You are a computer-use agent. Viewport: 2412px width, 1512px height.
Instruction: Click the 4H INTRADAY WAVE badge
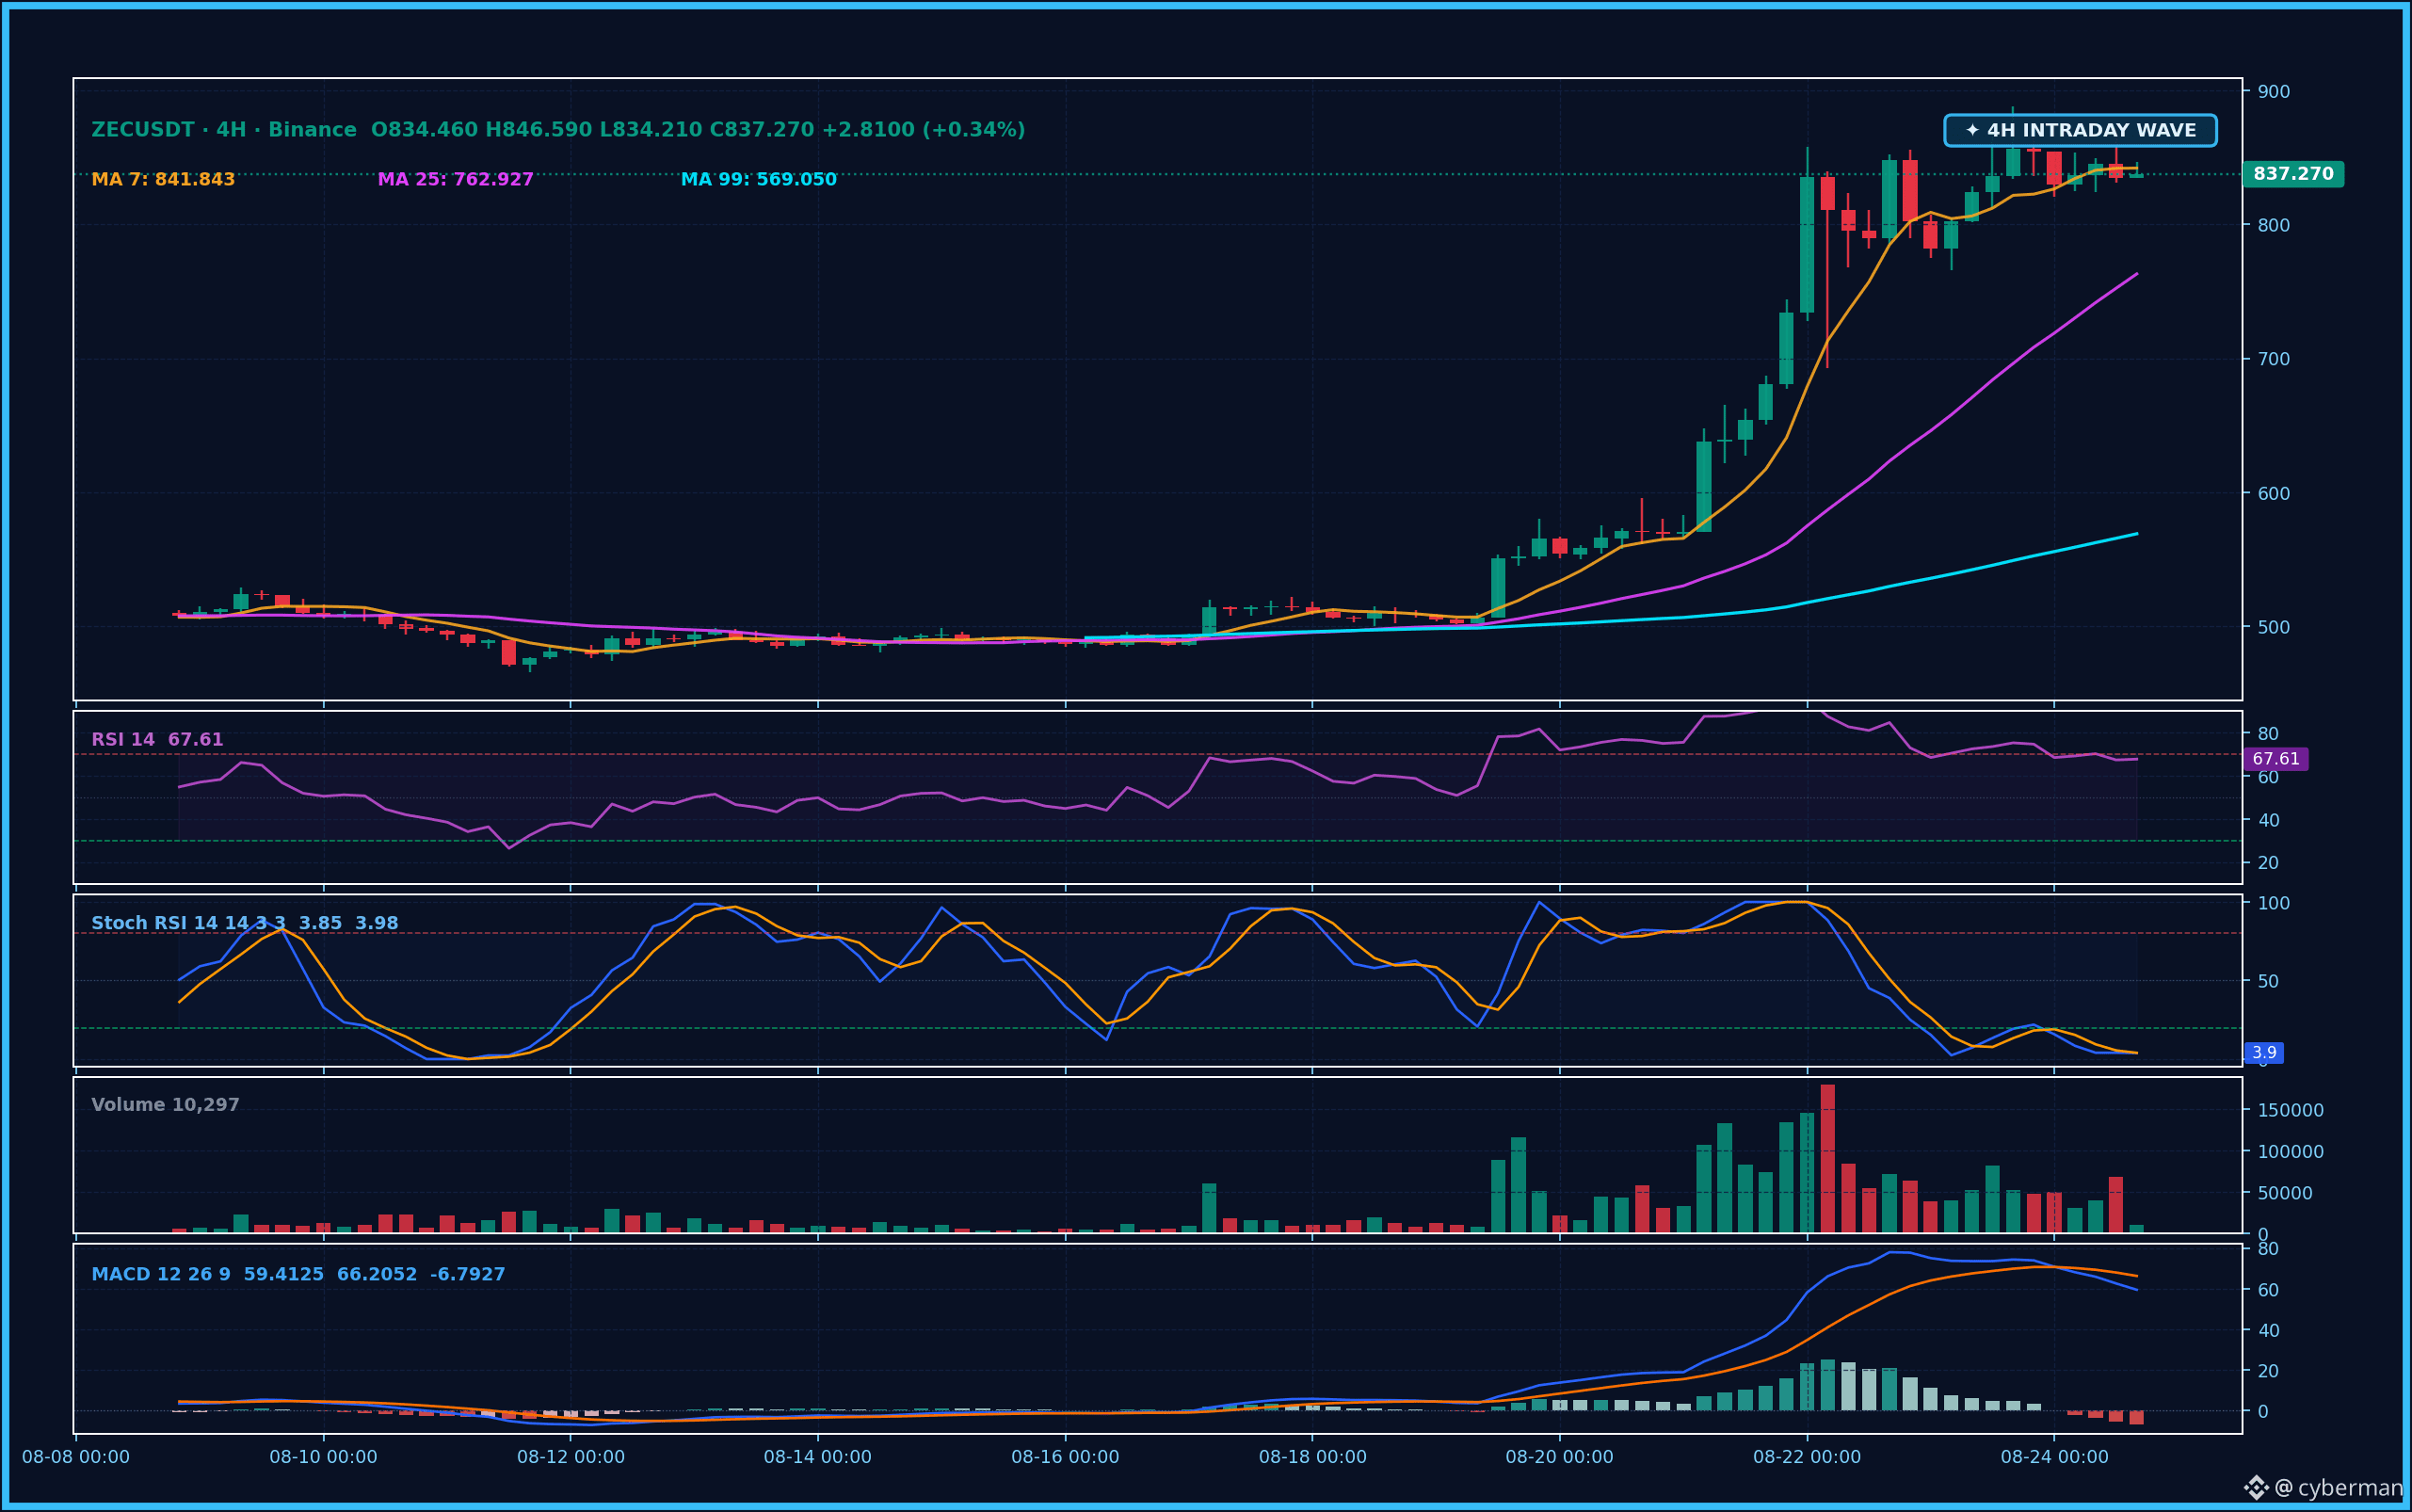(x=2080, y=131)
